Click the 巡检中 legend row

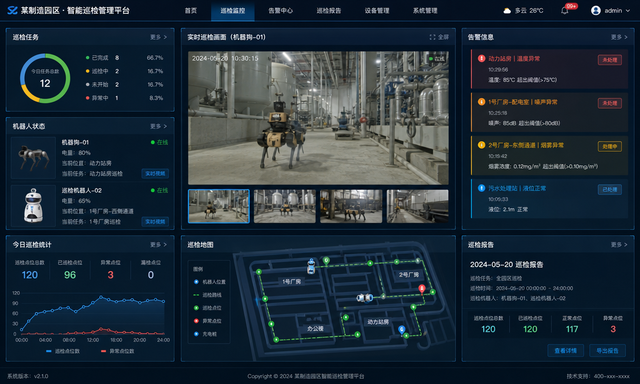click(124, 71)
